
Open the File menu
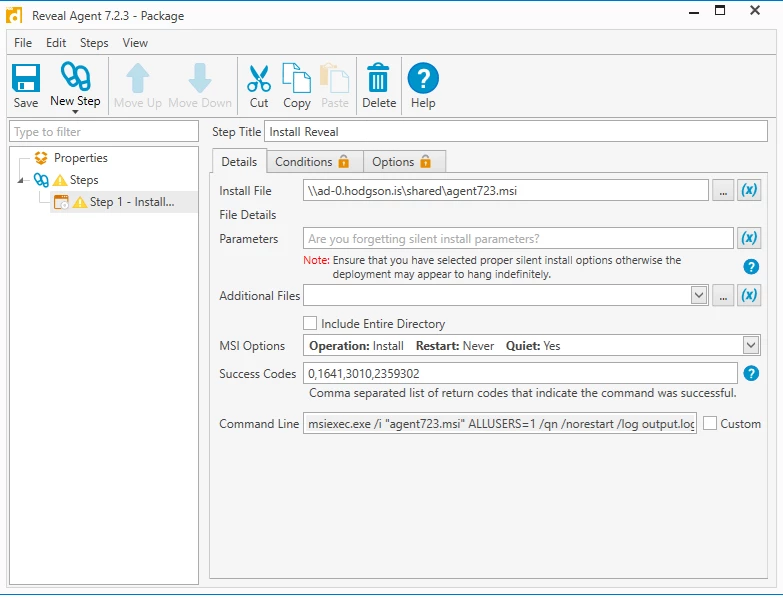(23, 43)
